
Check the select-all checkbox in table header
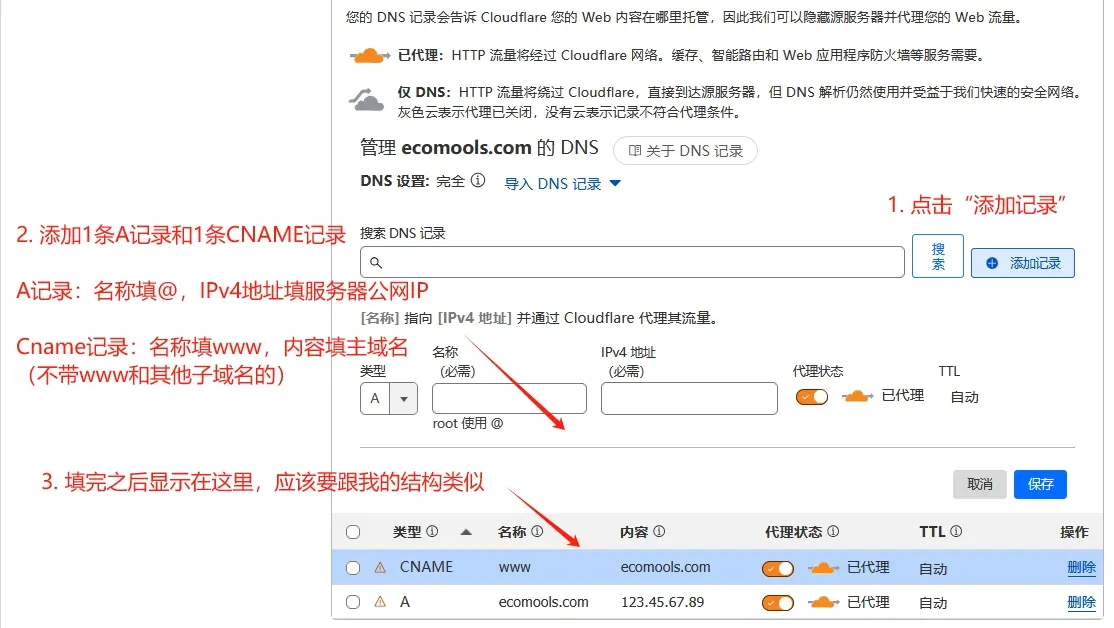[x=353, y=532]
